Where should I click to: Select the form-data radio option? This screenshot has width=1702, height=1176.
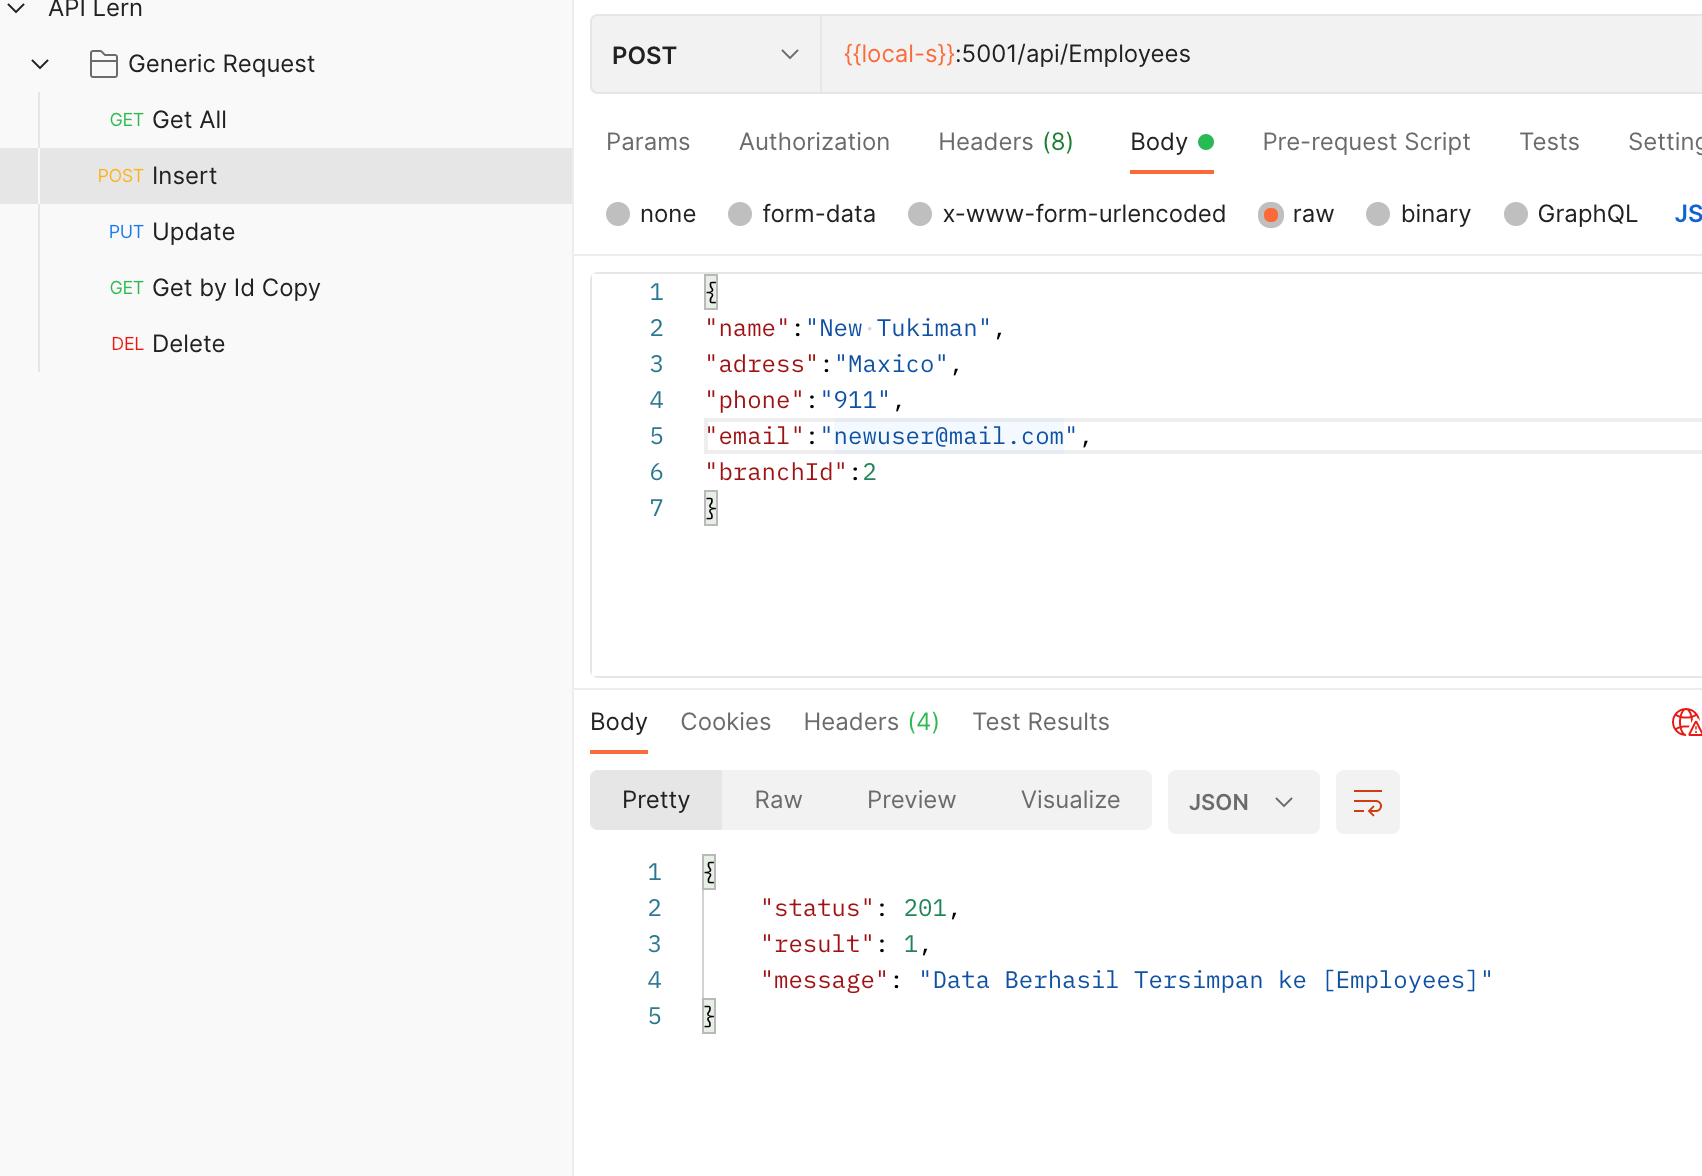(740, 214)
